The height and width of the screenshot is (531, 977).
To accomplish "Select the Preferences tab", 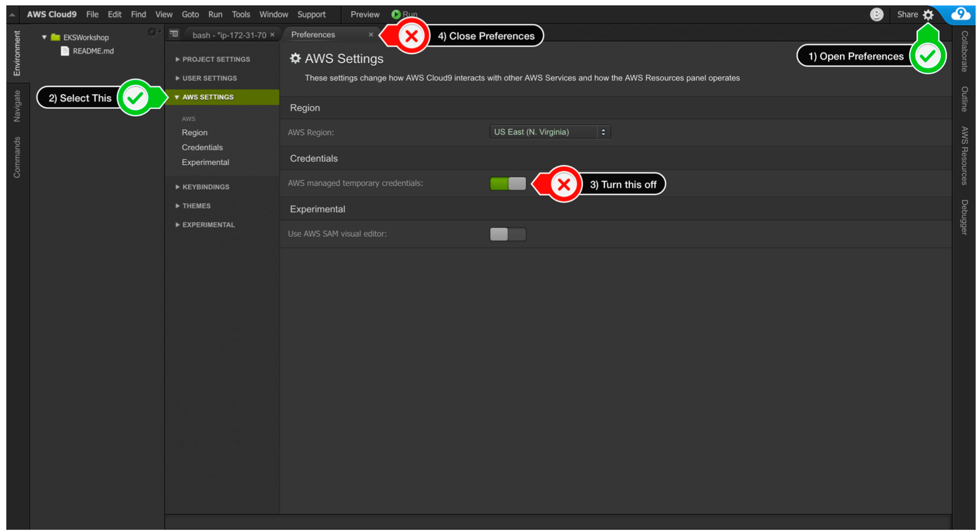I will pyautogui.click(x=313, y=35).
